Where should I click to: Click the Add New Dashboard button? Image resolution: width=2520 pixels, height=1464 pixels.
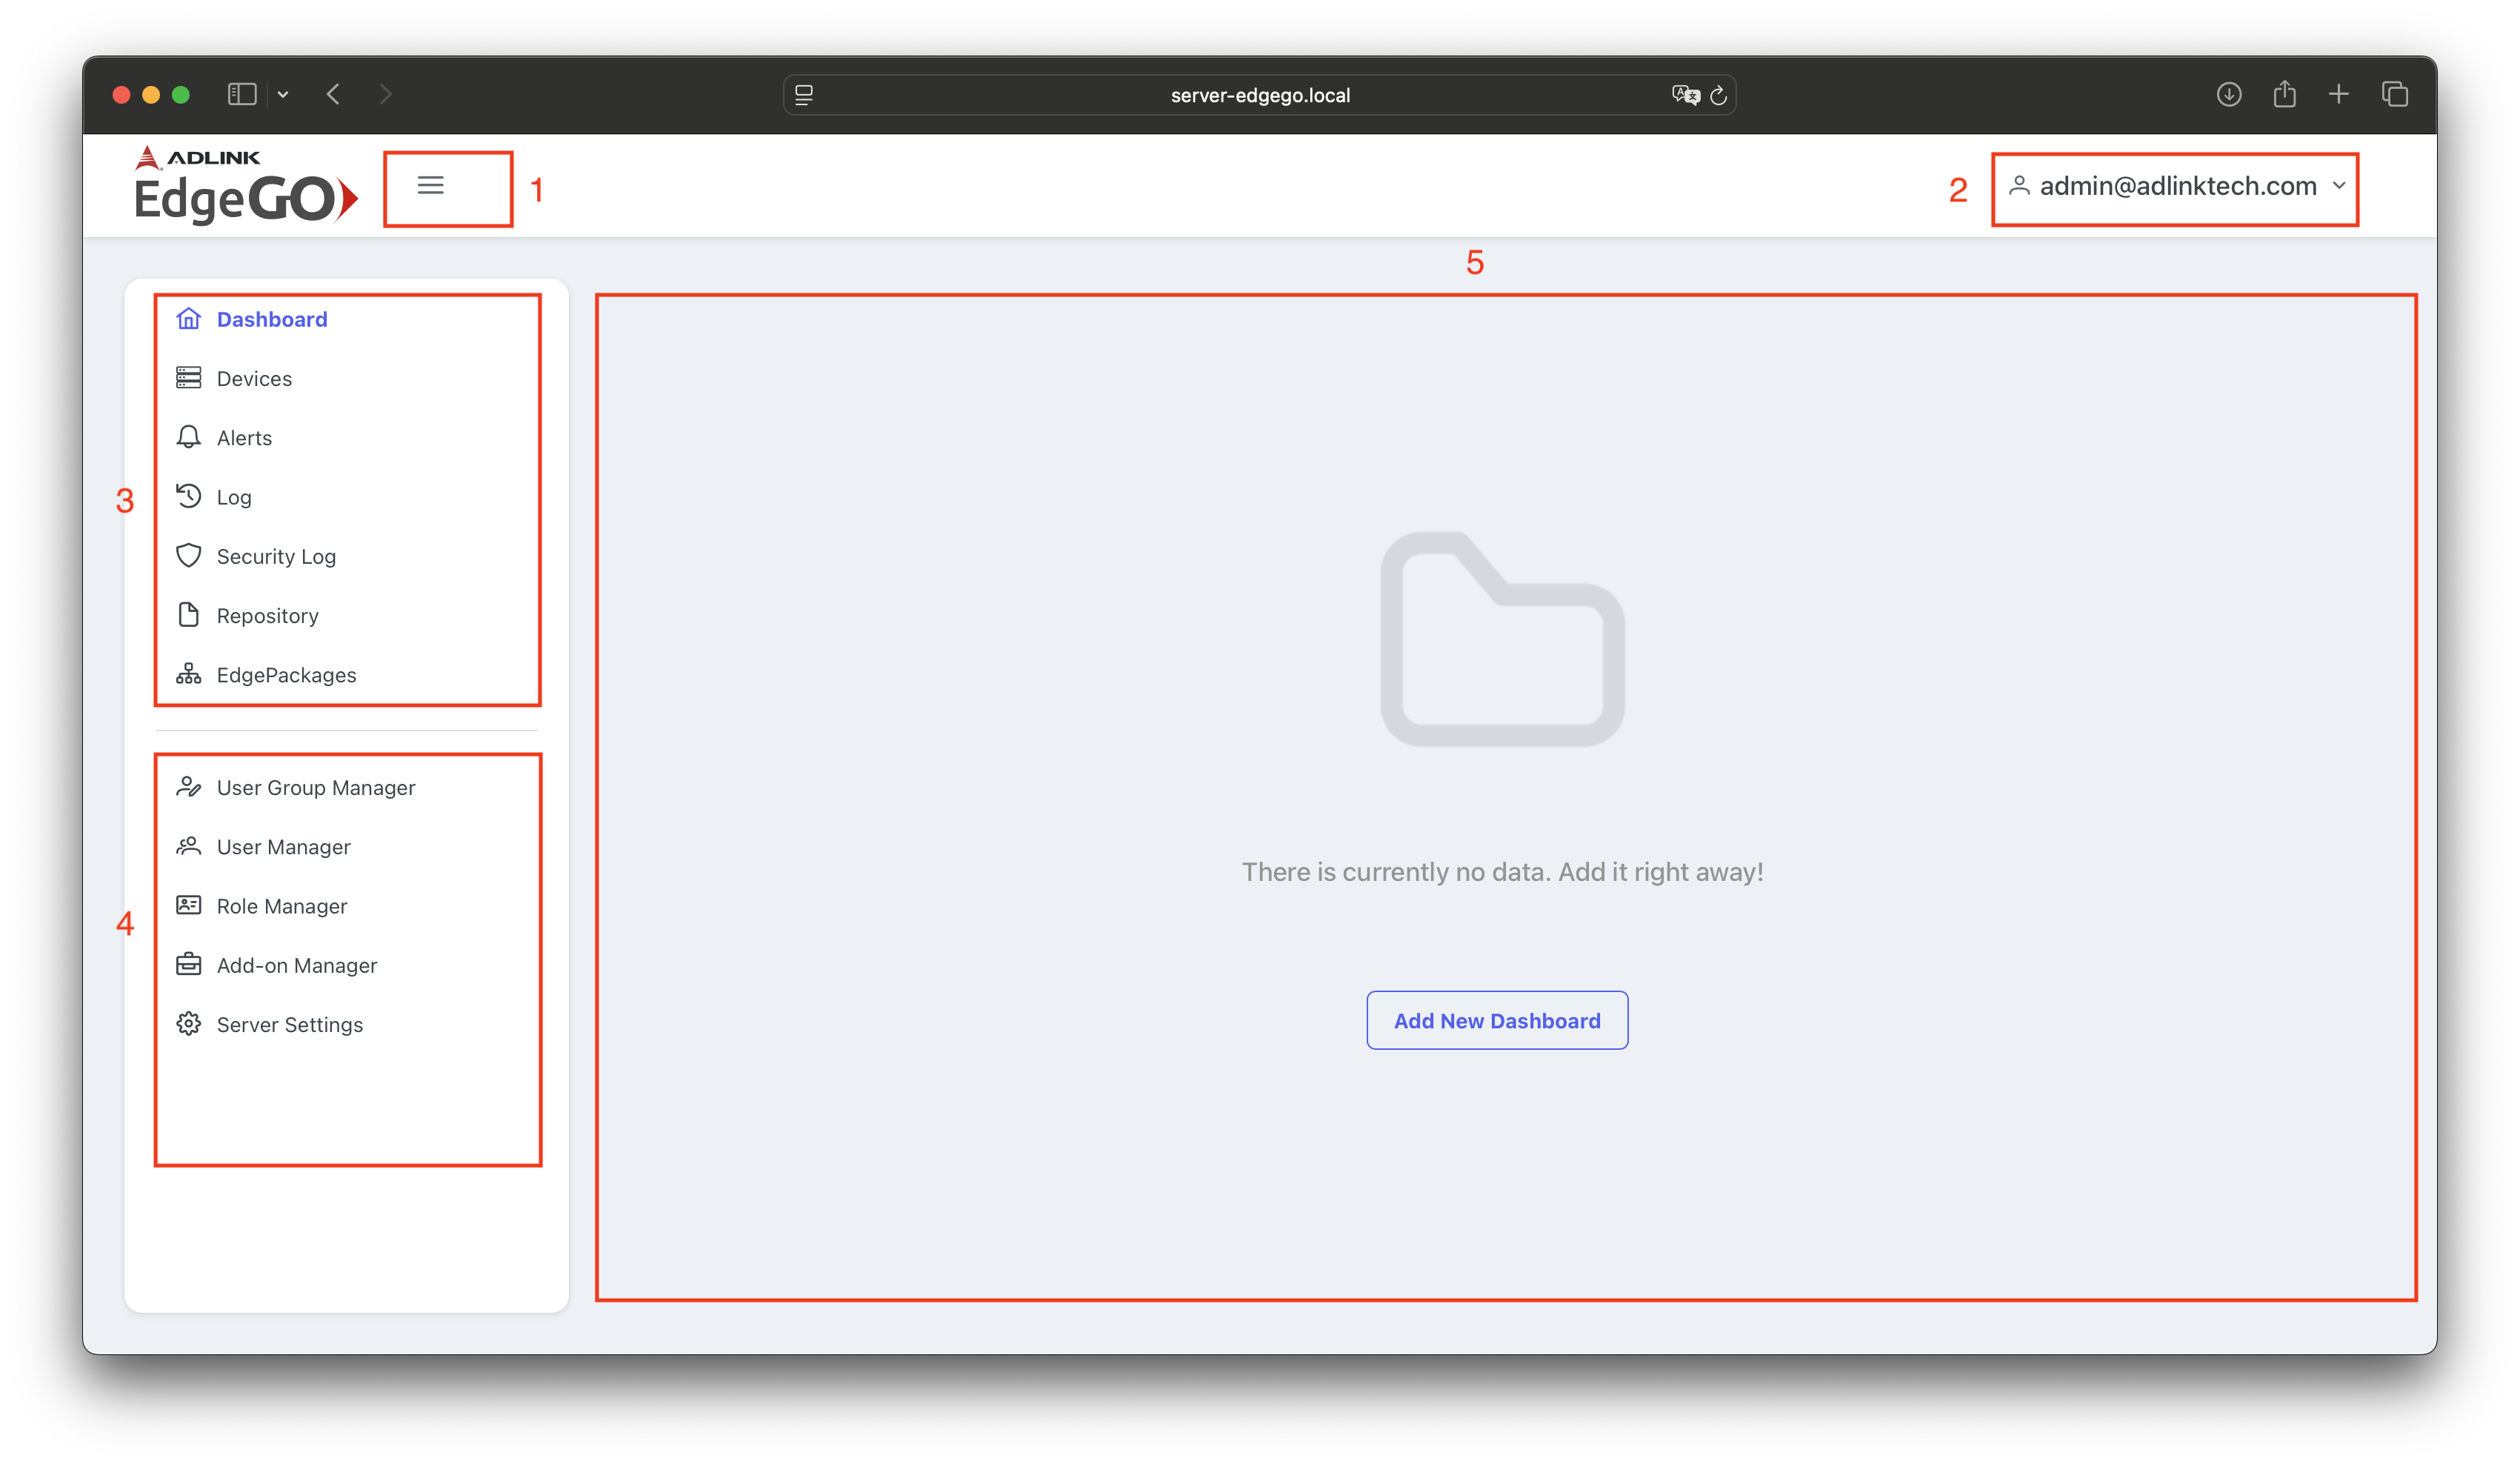[1497, 1020]
